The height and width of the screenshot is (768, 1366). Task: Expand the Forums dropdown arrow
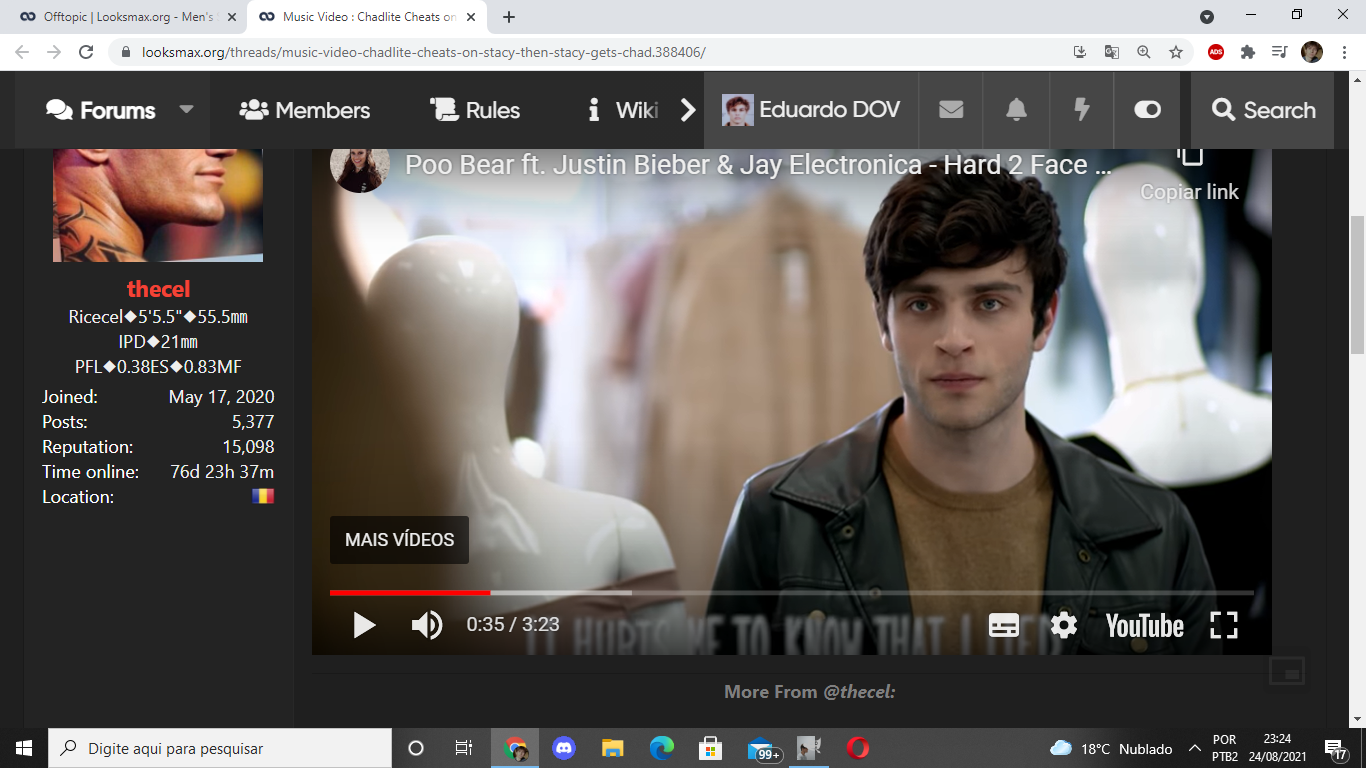186,109
